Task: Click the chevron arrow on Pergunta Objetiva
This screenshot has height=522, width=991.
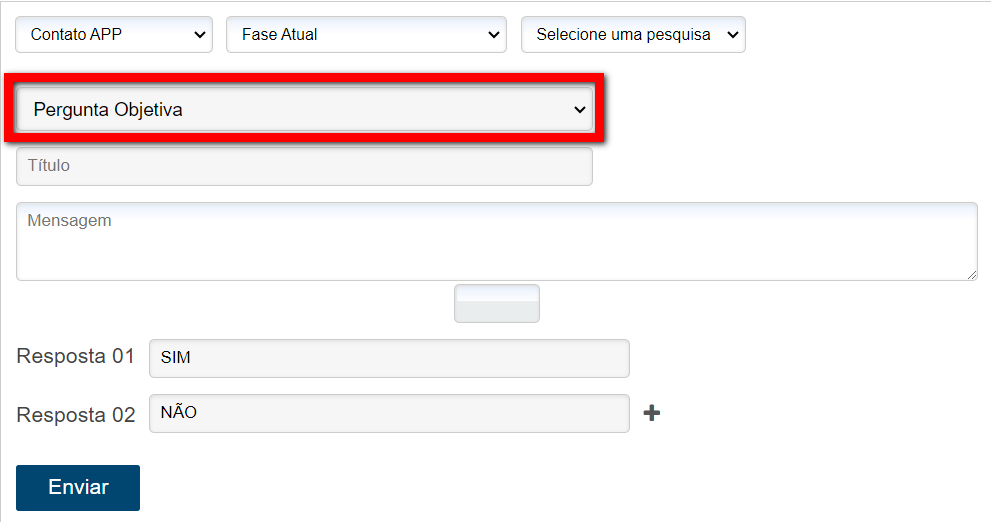Action: point(579,110)
